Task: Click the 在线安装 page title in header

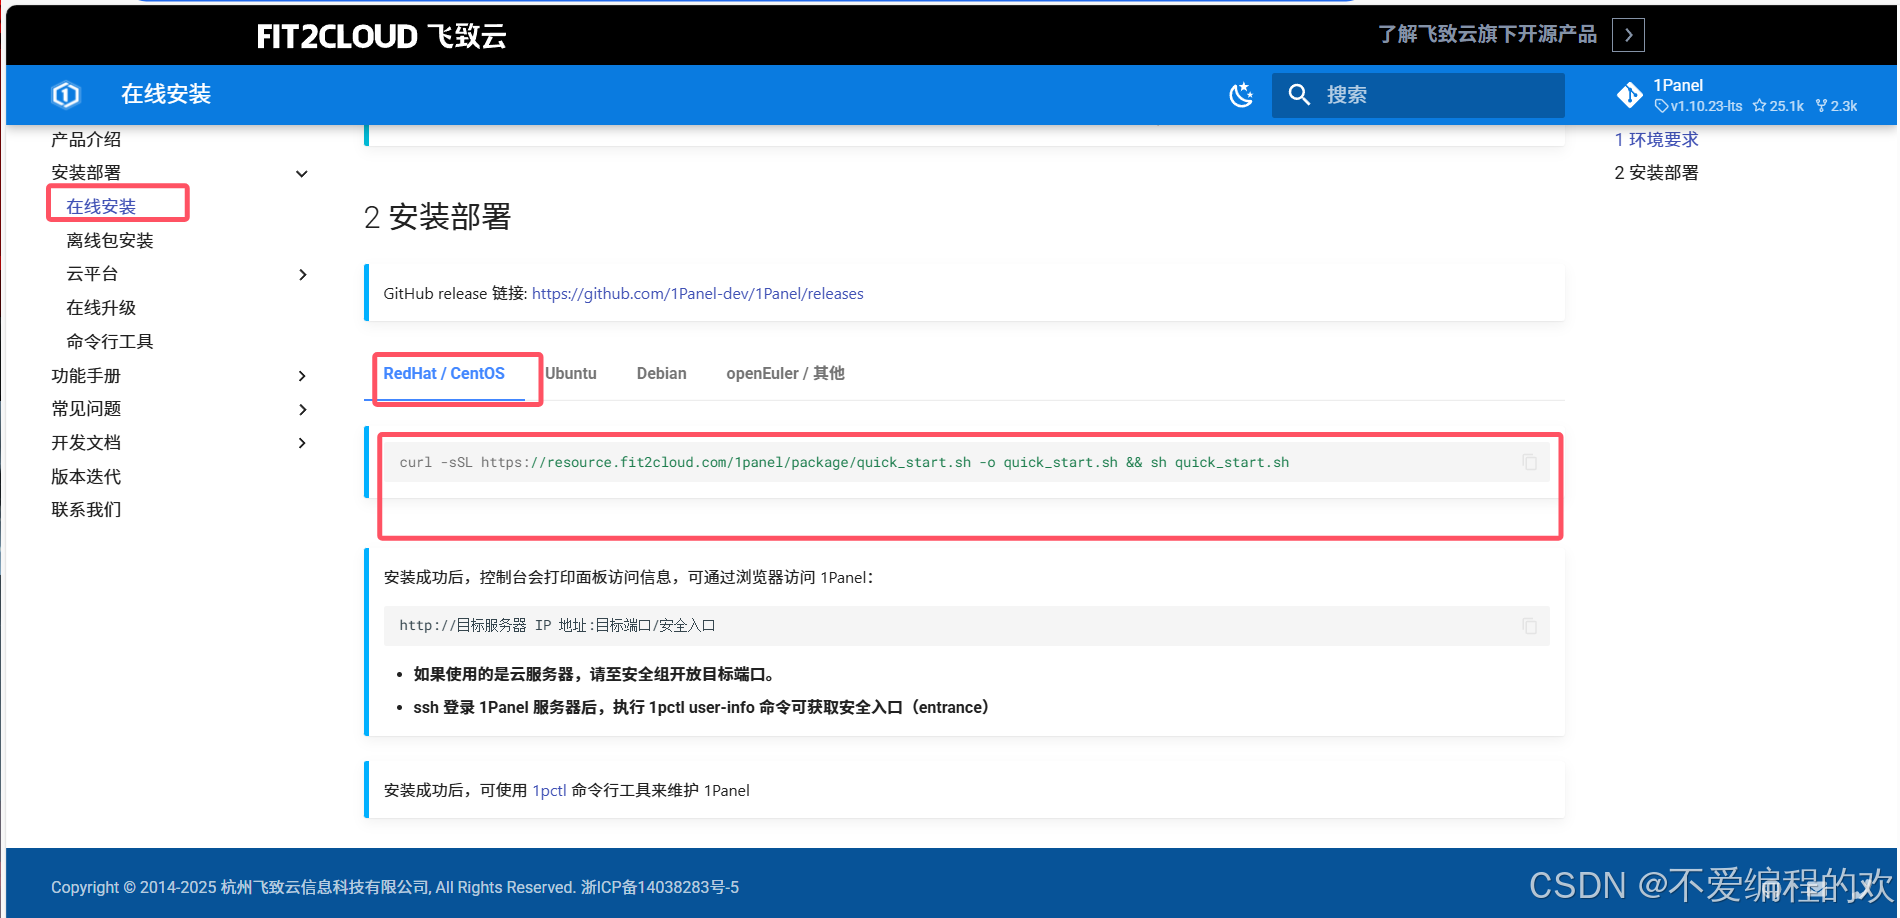Action: 166,95
